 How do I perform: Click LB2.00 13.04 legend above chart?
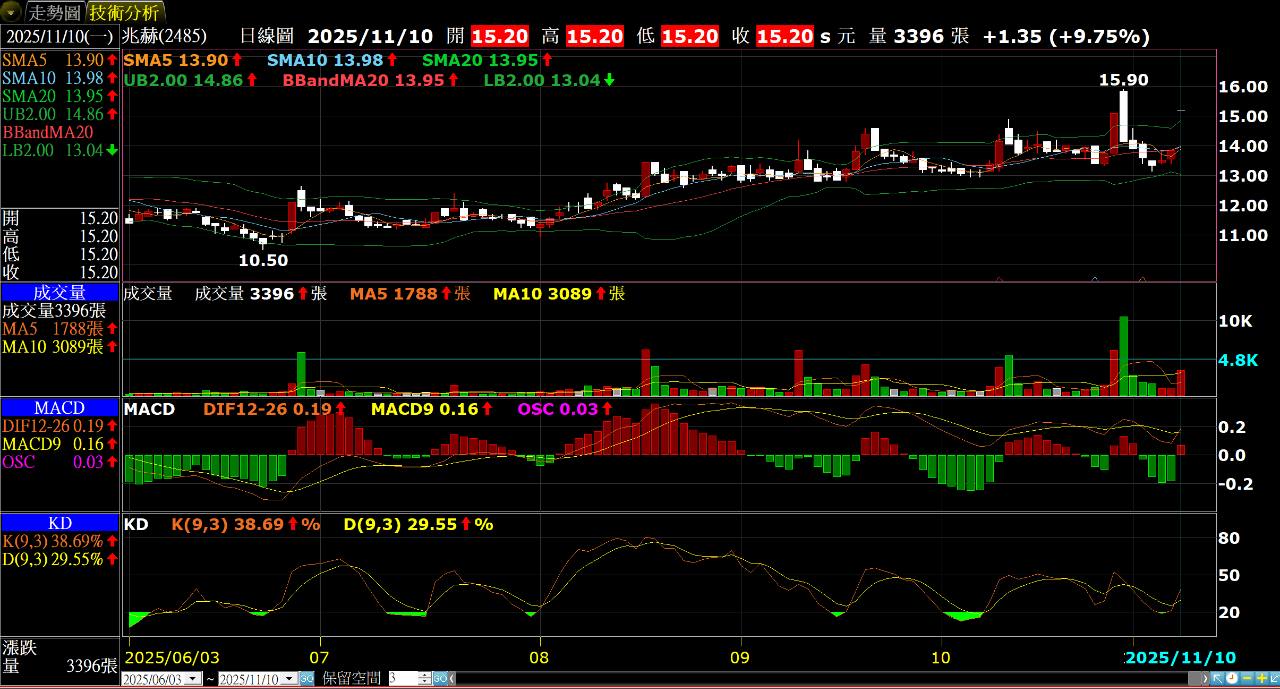pos(549,79)
